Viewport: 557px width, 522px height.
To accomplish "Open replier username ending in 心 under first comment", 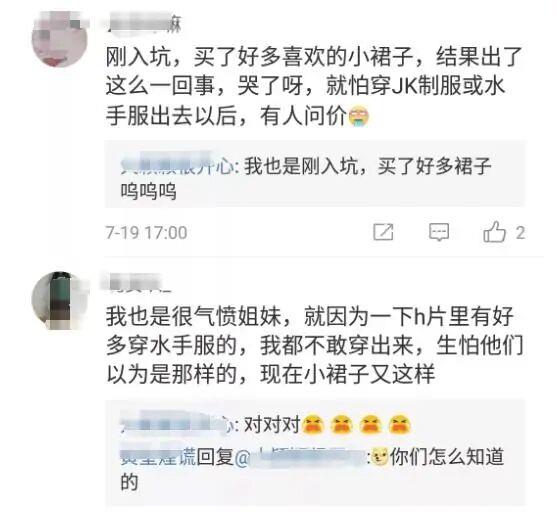I will (x=177, y=165).
